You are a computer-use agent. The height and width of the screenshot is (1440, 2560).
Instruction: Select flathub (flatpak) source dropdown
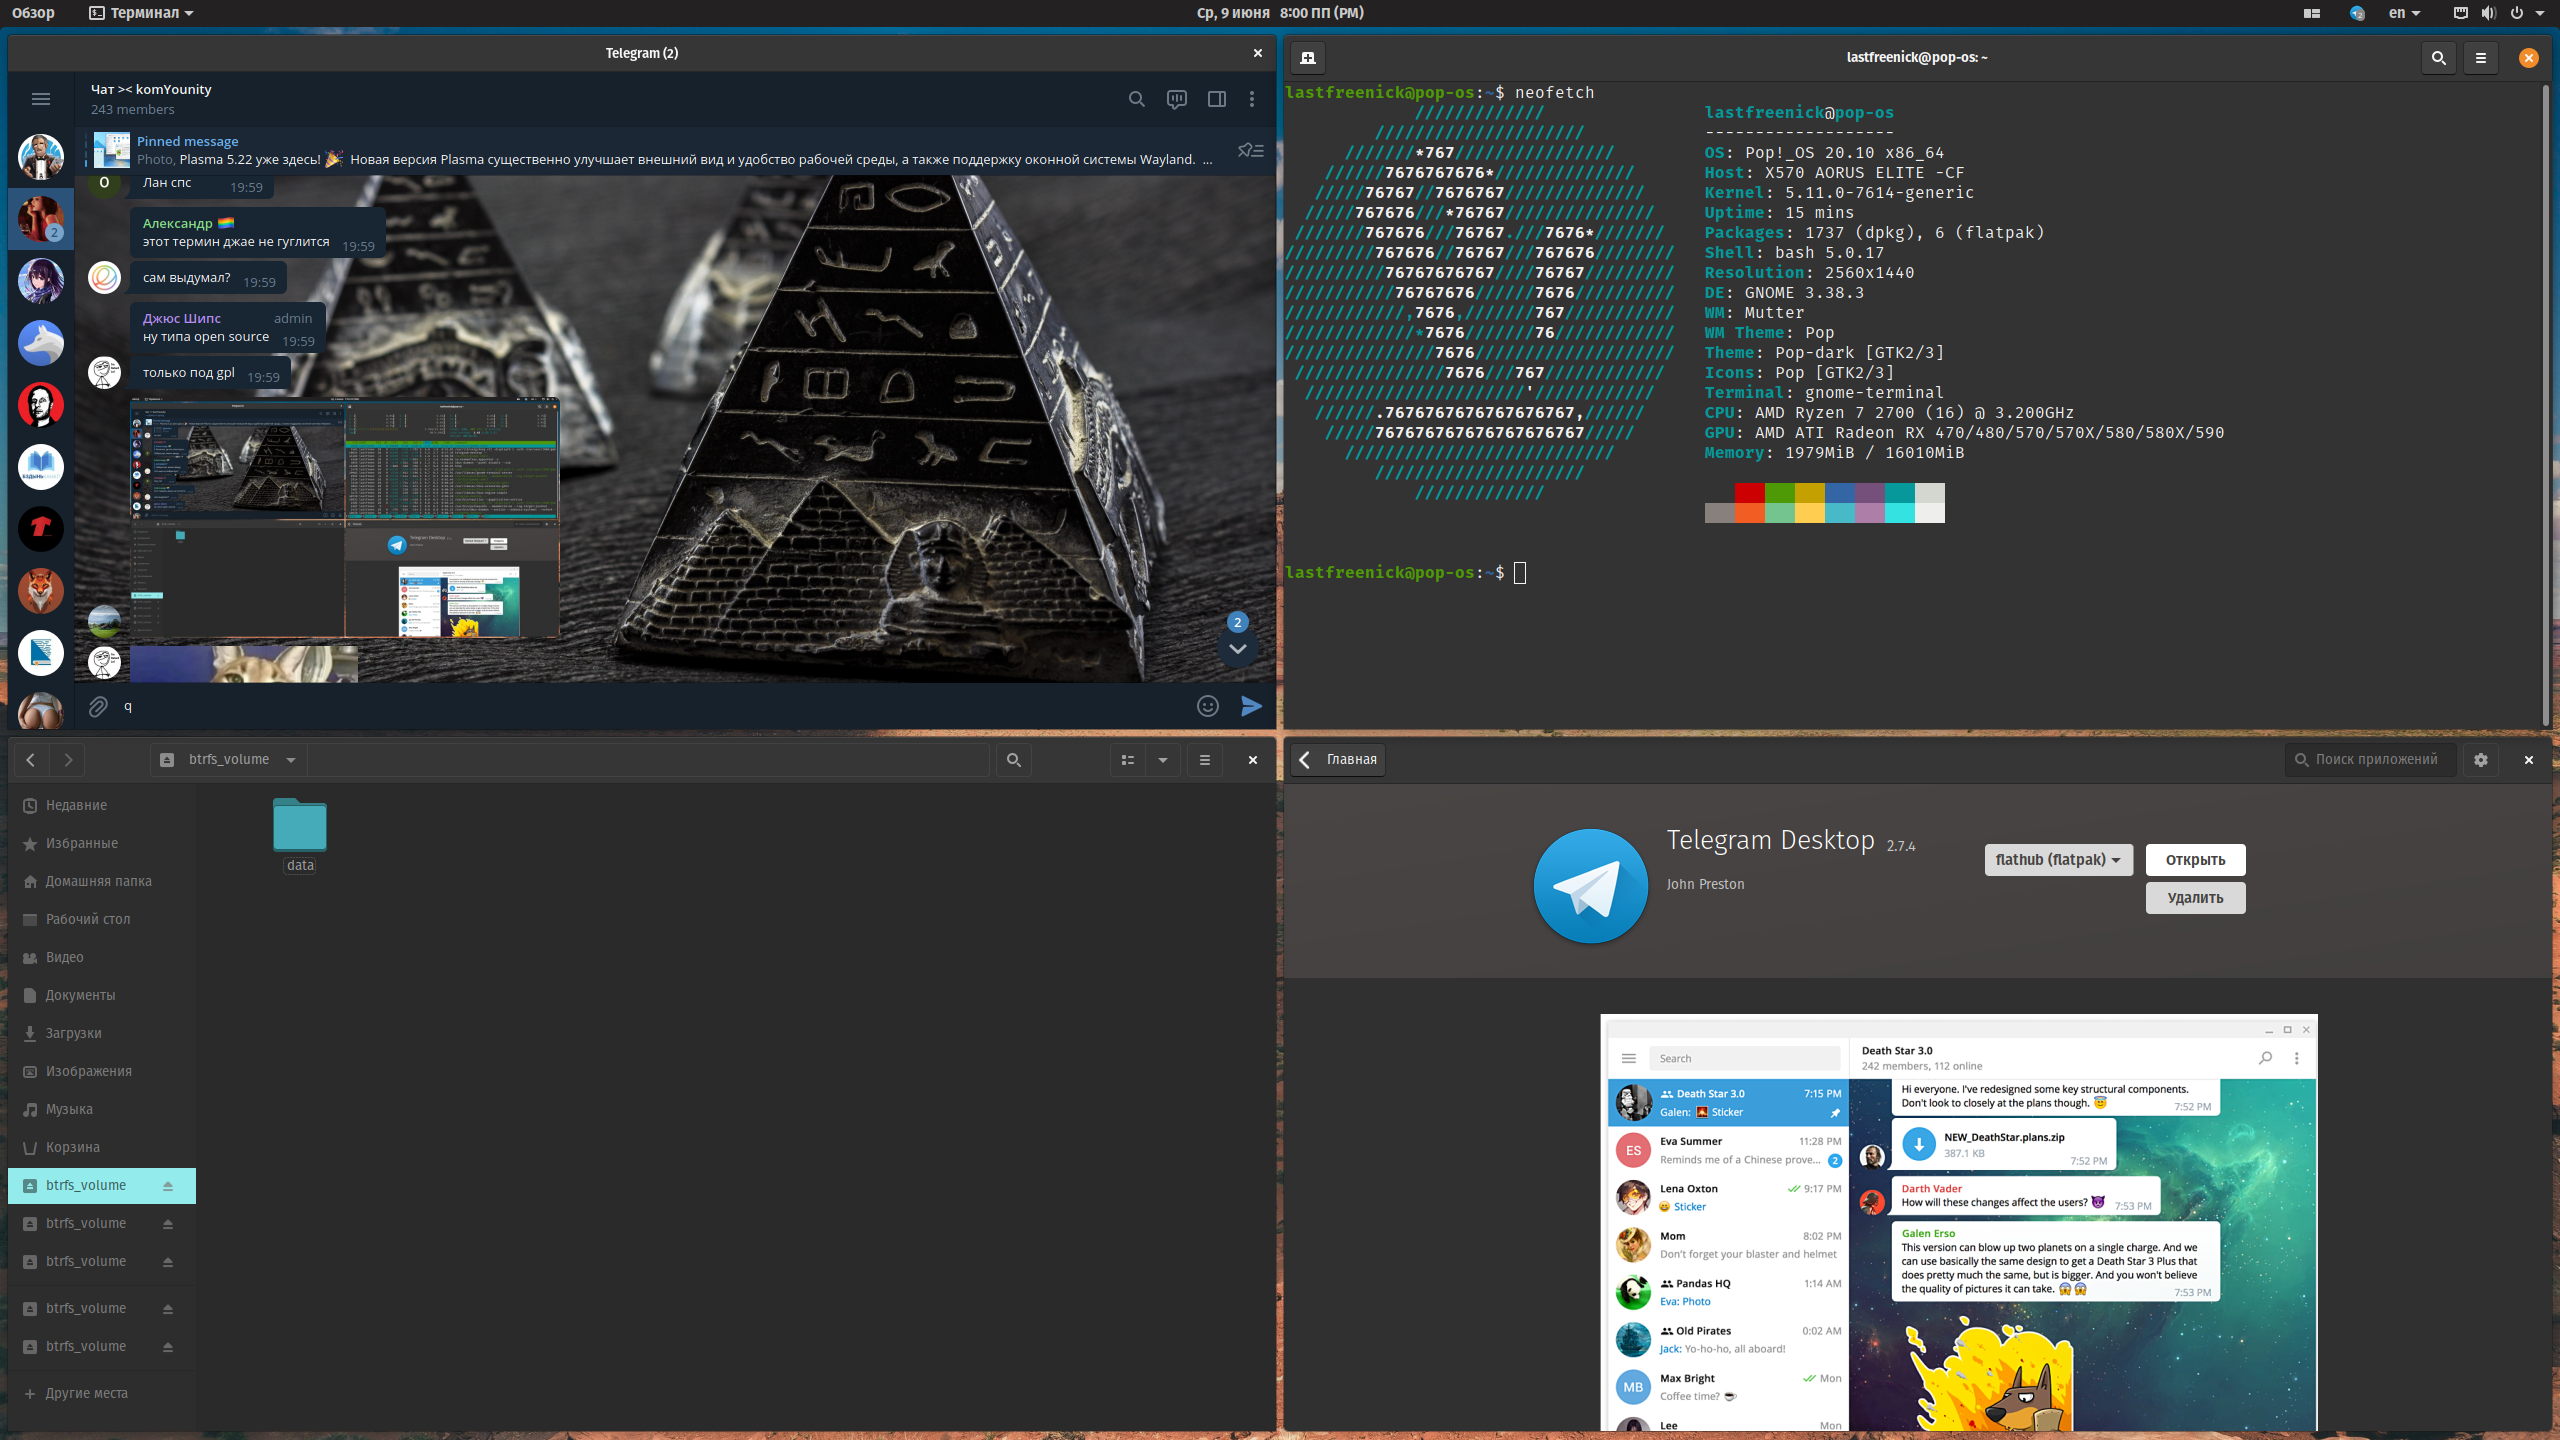2058,860
